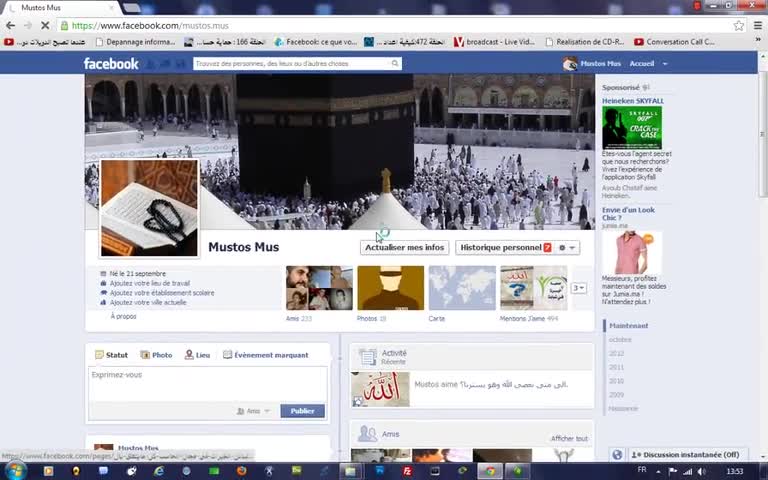
Task: Open the friend requests icon in Facebook header
Action: [x=151, y=64]
